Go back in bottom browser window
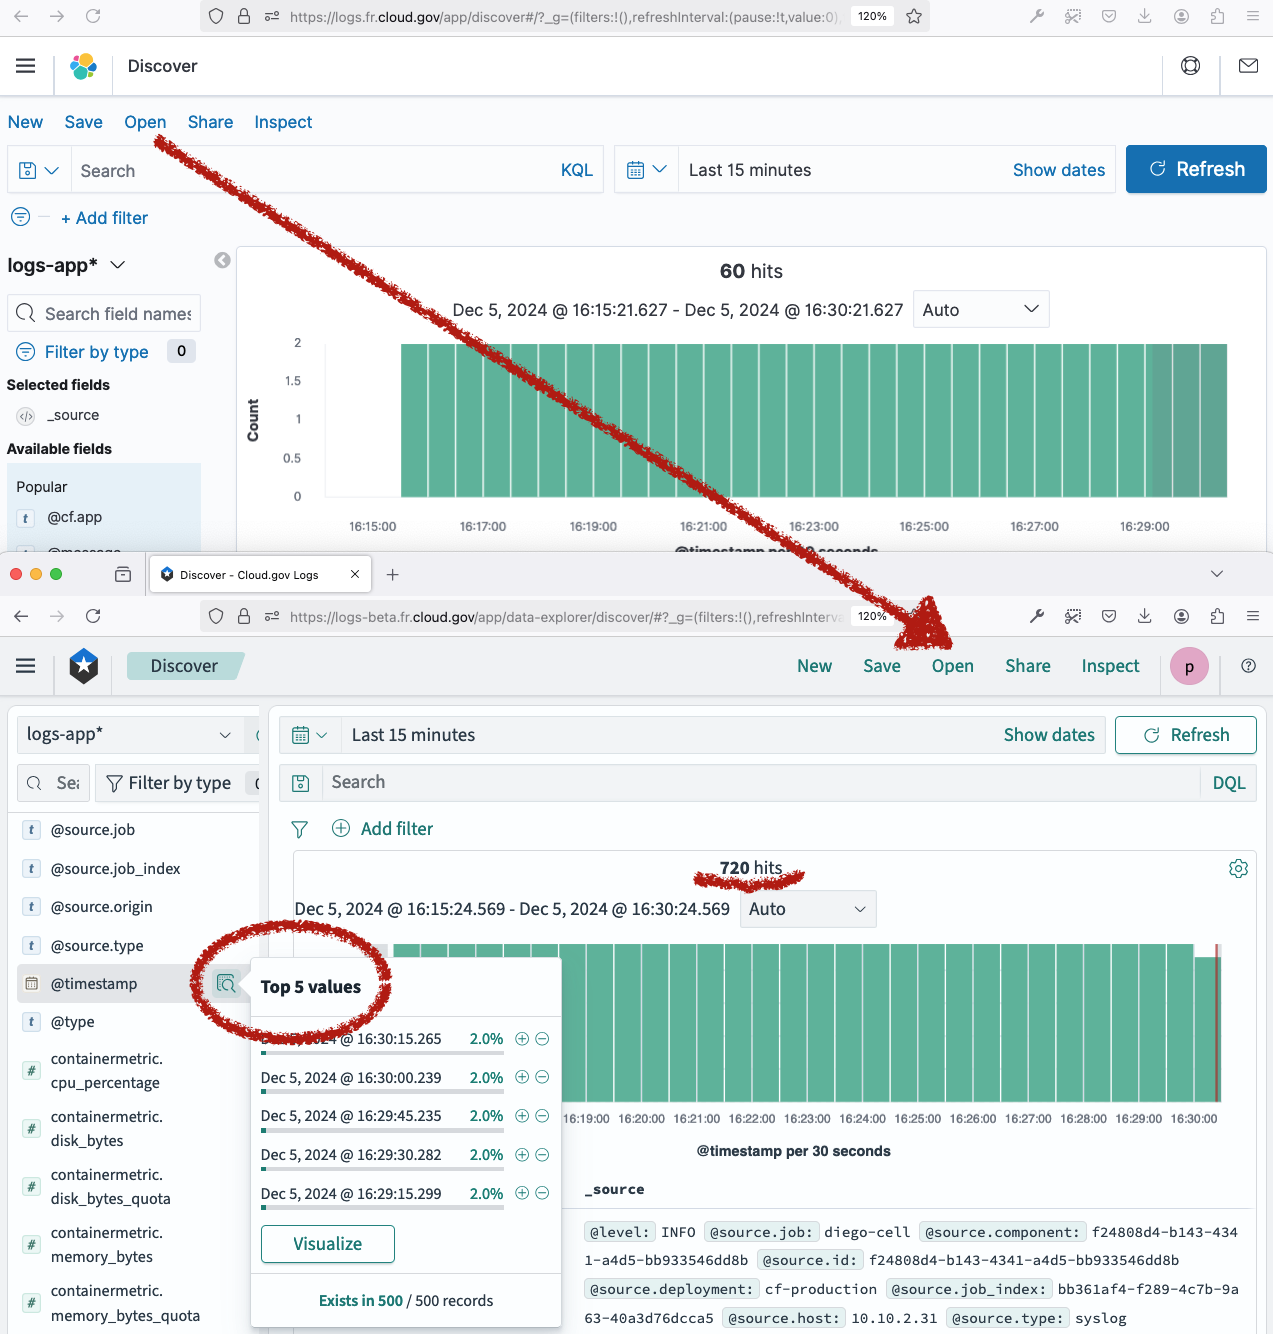This screenshot has height=1334, width=1273. tap(21, 616)
